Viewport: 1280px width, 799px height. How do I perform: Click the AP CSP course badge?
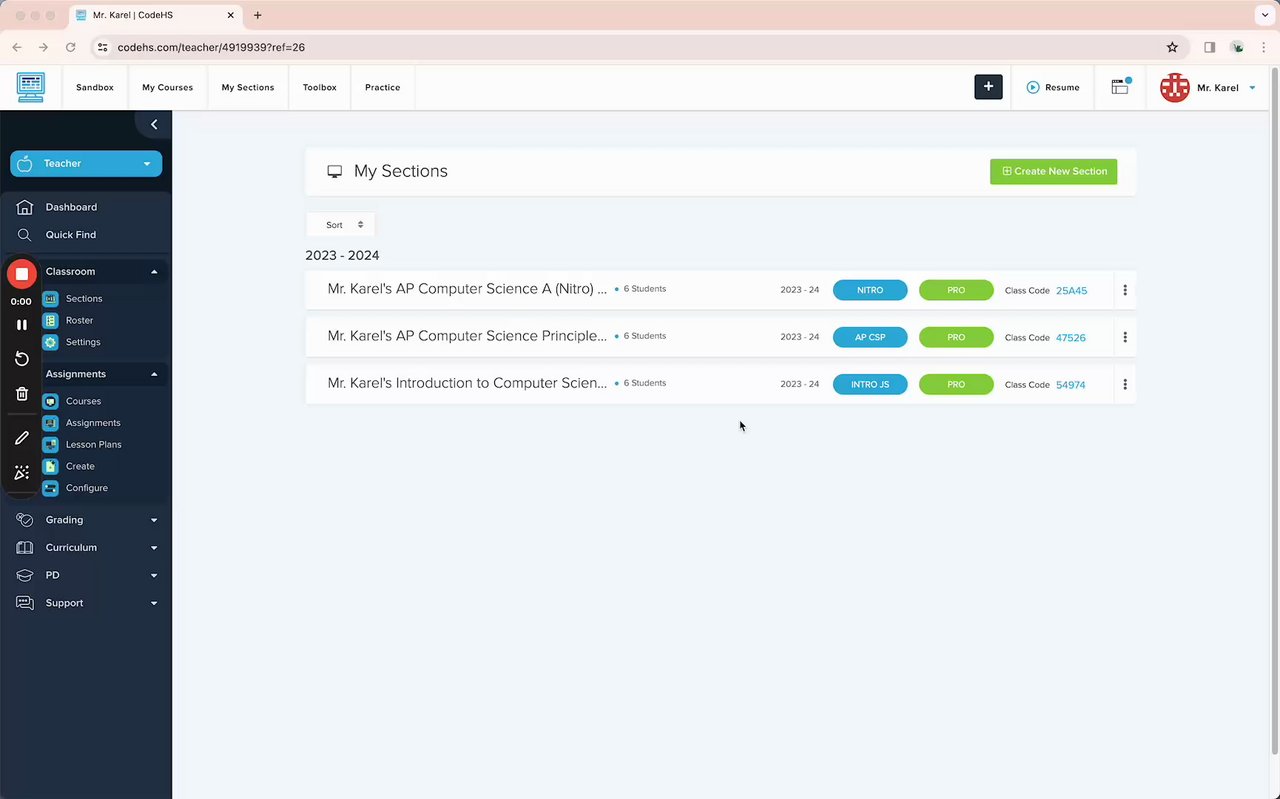point(870,337)
